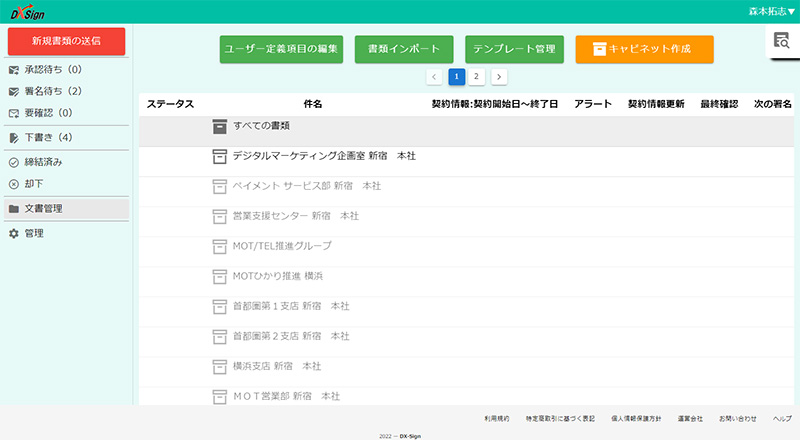Select page 2 in pagination
This screenshot has width=800, height=440.
tap(477, 77)
